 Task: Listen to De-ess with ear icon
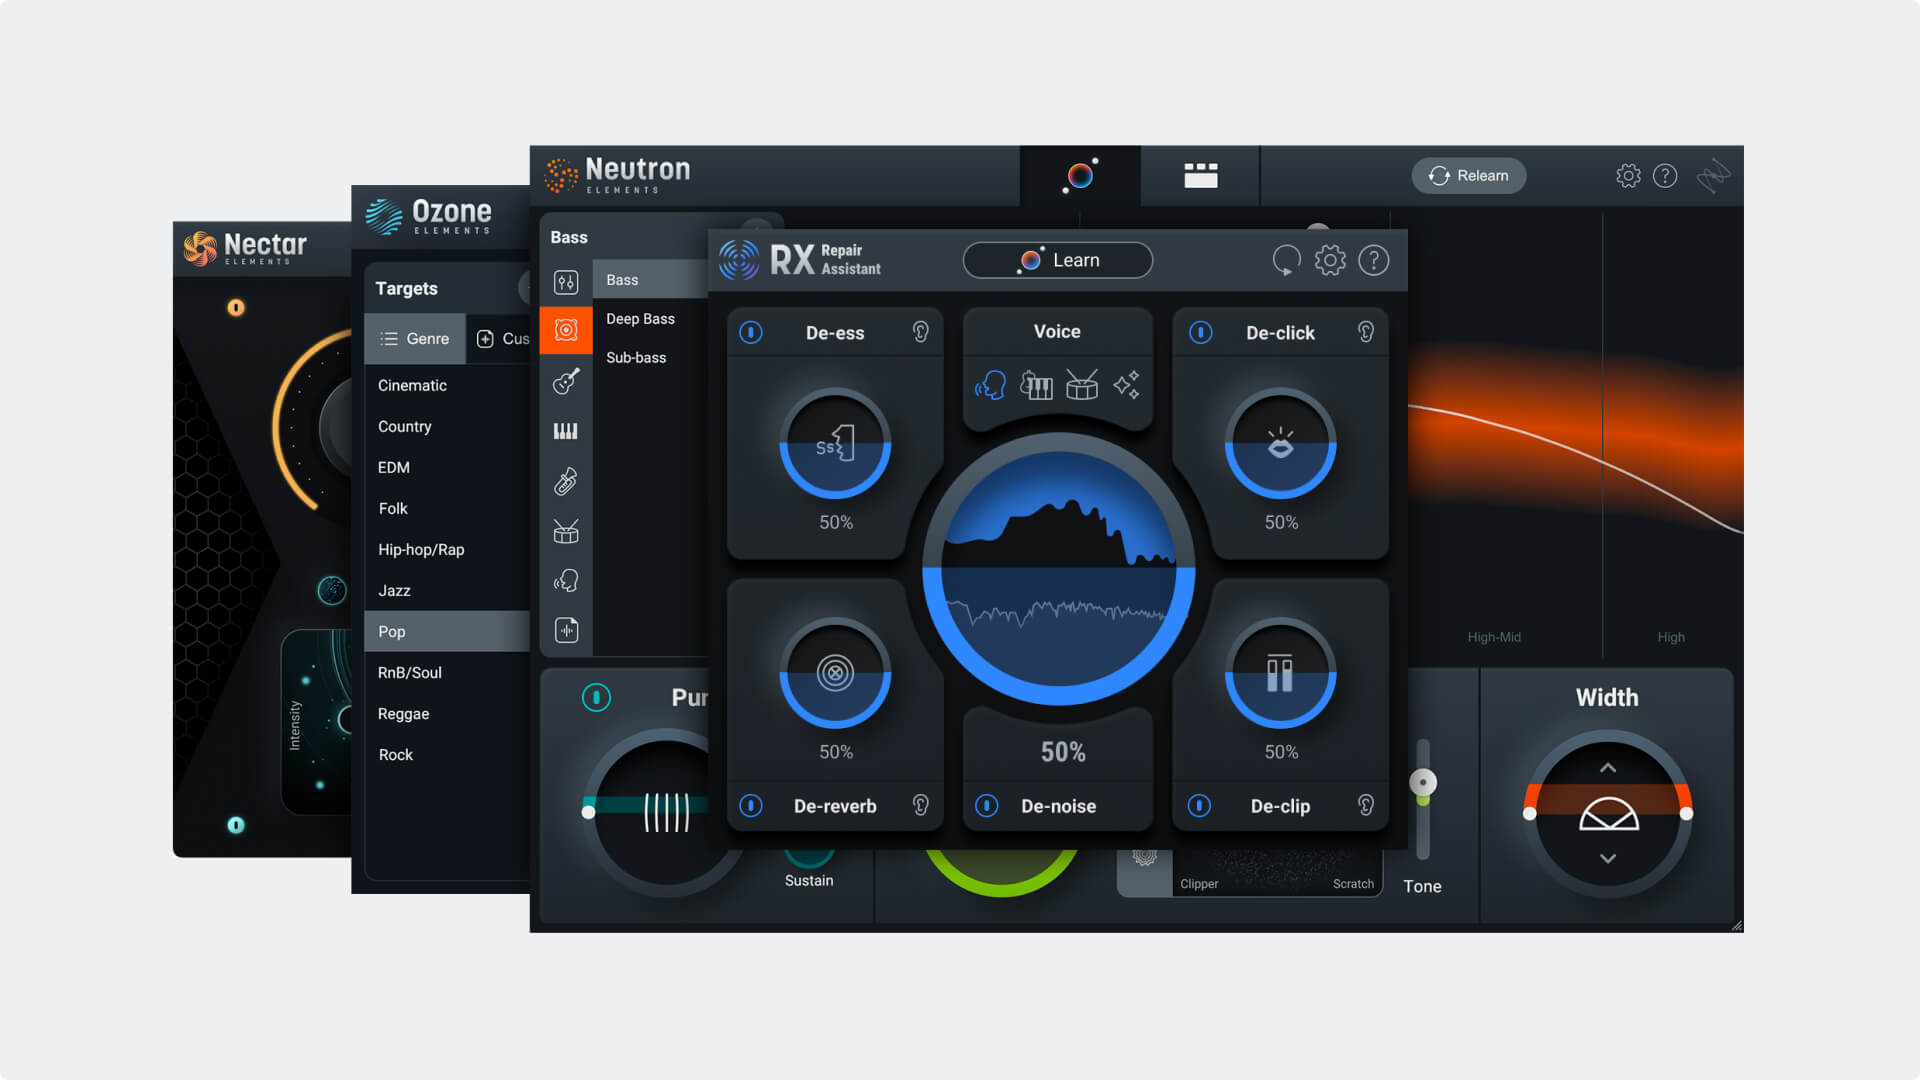click(921, 332)
